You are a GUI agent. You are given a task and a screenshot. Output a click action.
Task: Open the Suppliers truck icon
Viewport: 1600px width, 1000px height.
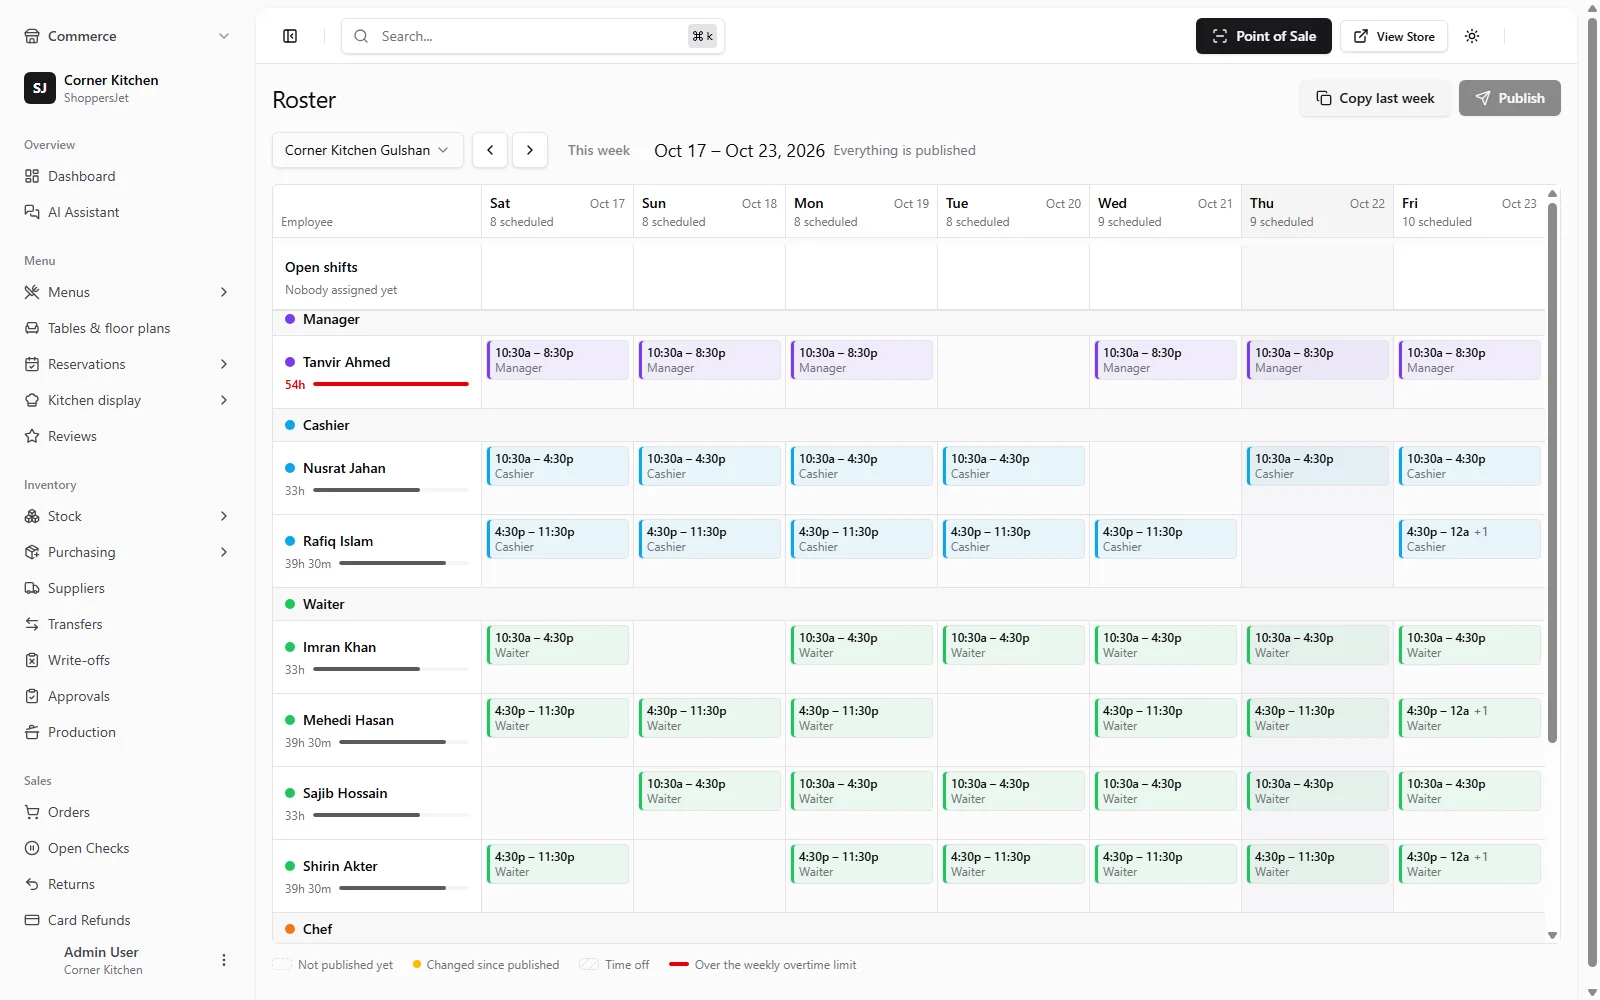32,588
